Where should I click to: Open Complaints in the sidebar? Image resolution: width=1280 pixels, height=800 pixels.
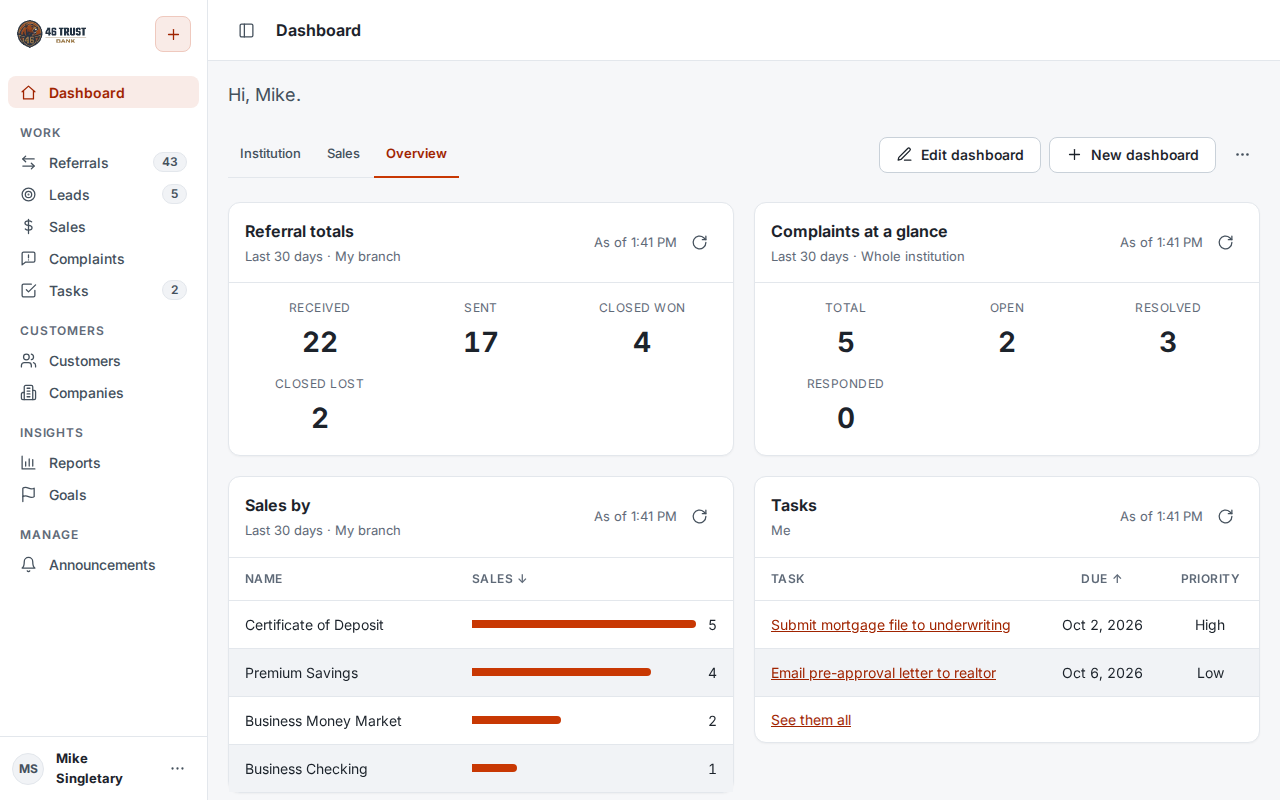(103, 258)
